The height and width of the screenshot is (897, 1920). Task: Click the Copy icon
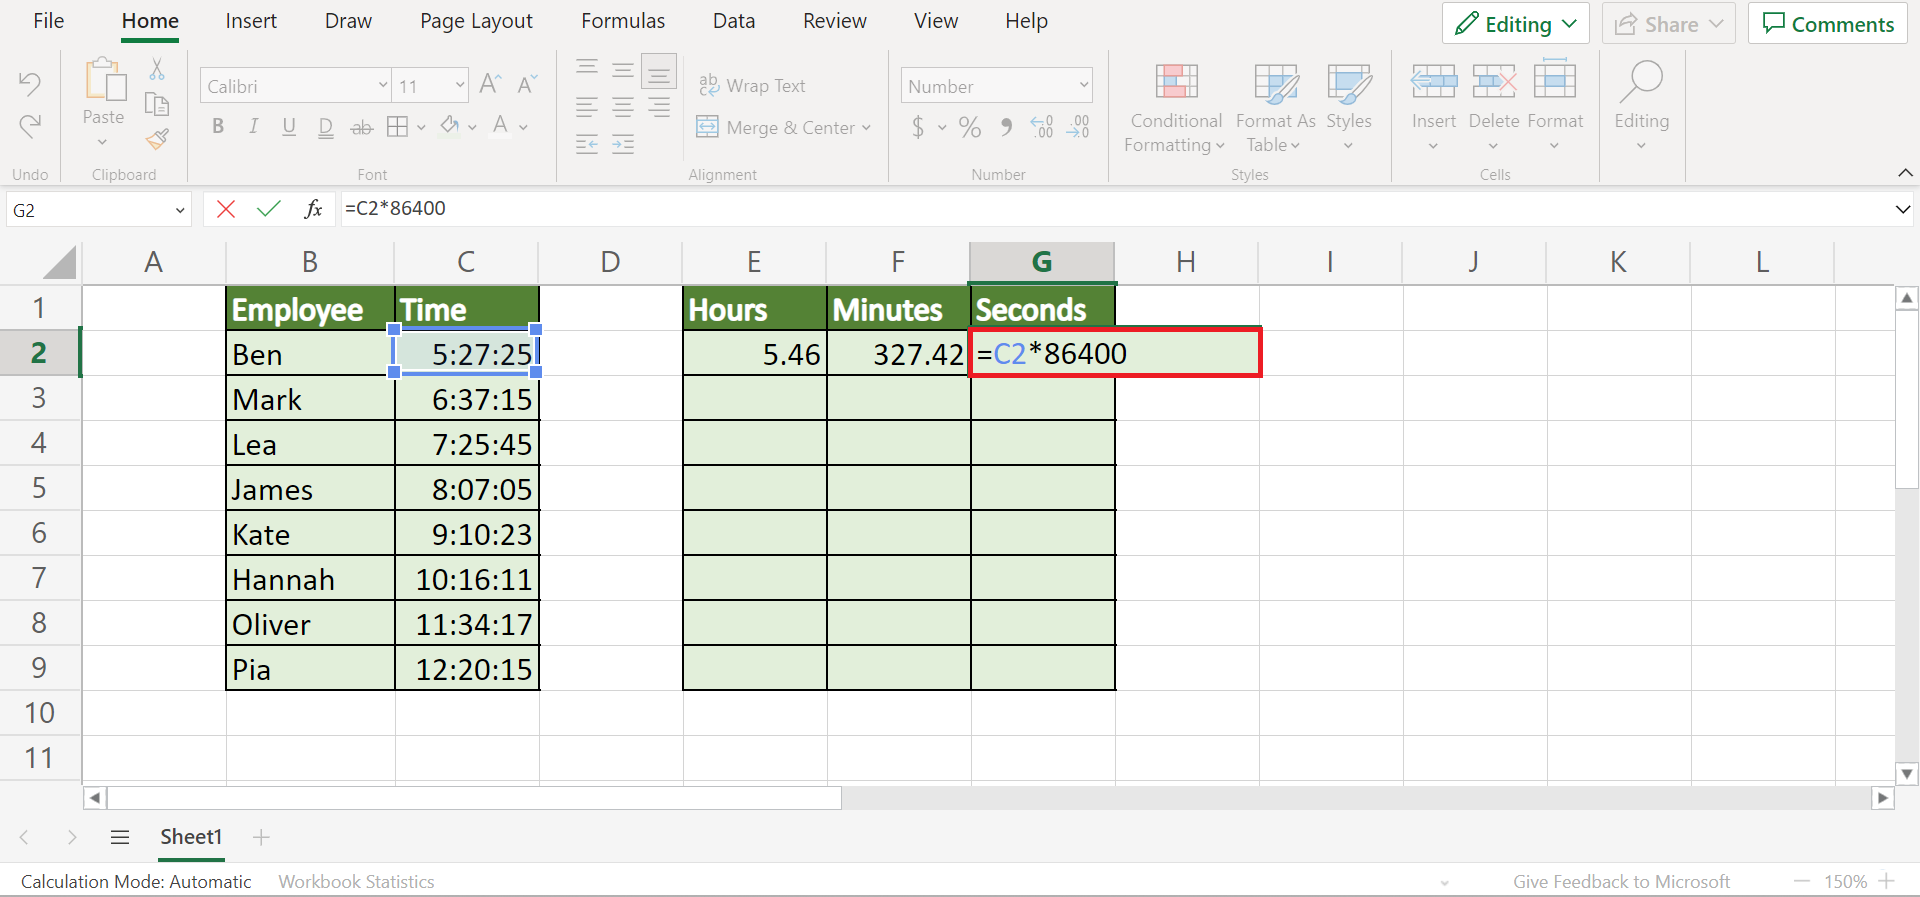point(157,104)
